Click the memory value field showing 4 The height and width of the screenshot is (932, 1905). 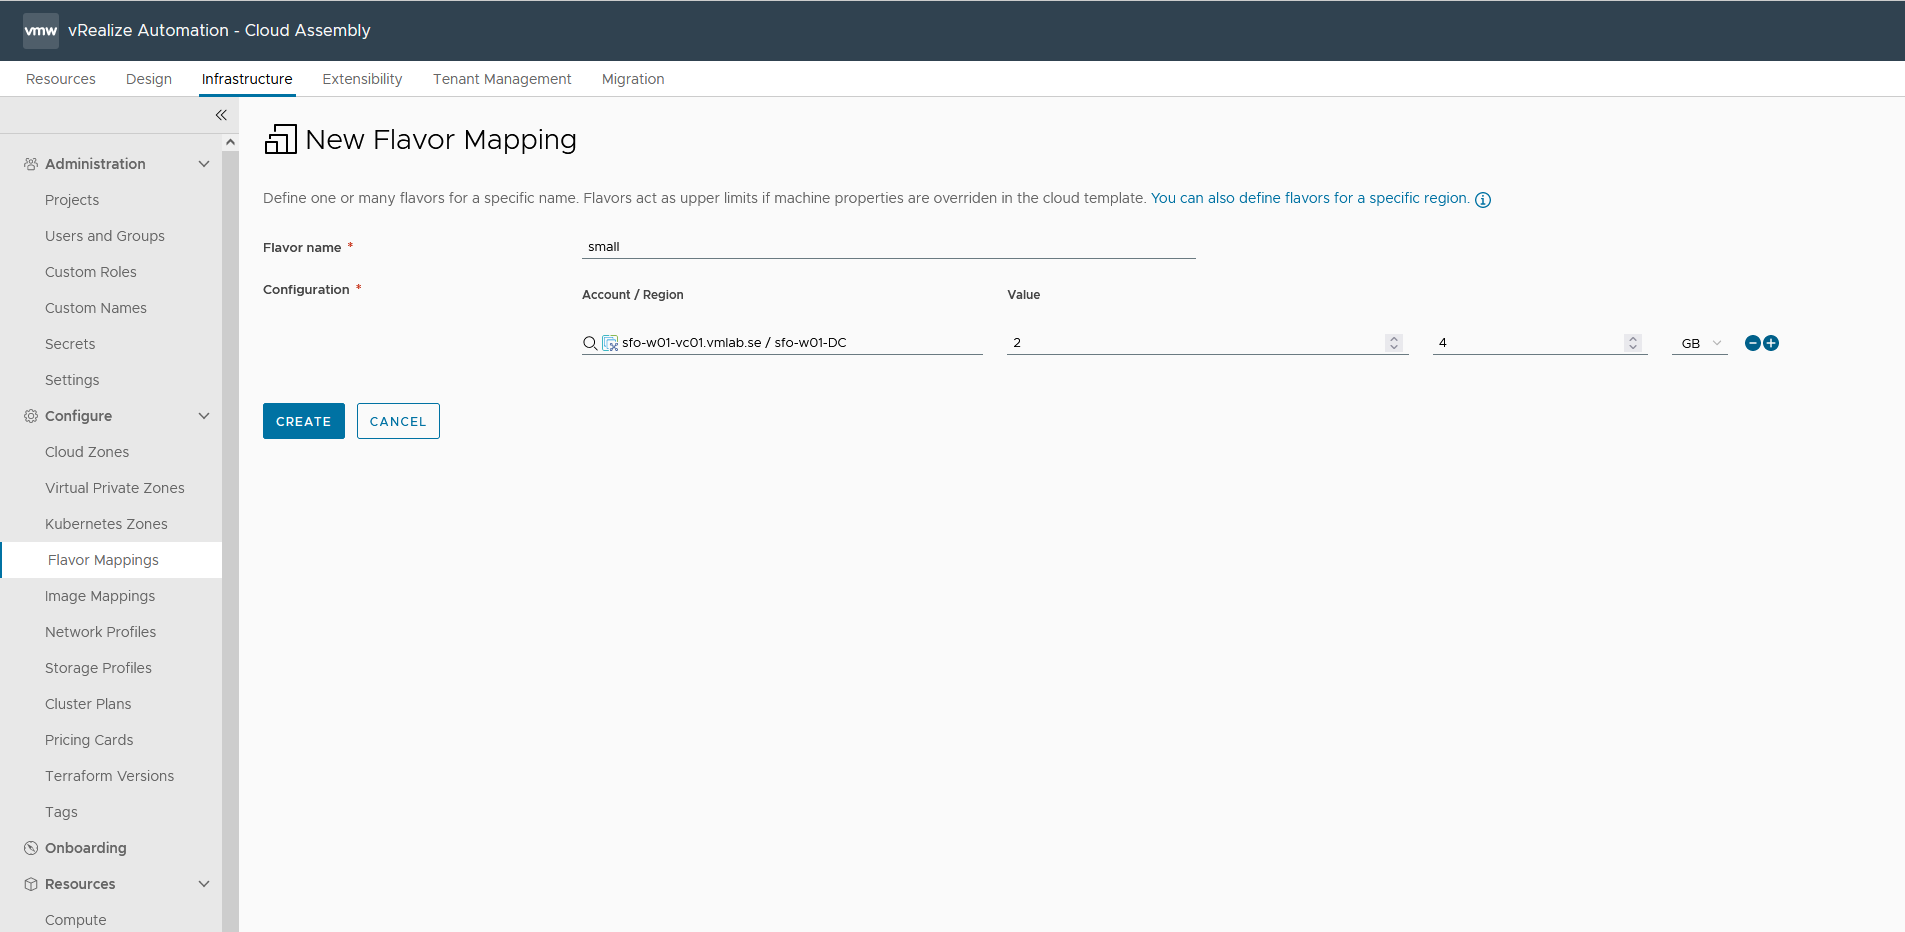pyautogui.click(x=1540, y=343)
